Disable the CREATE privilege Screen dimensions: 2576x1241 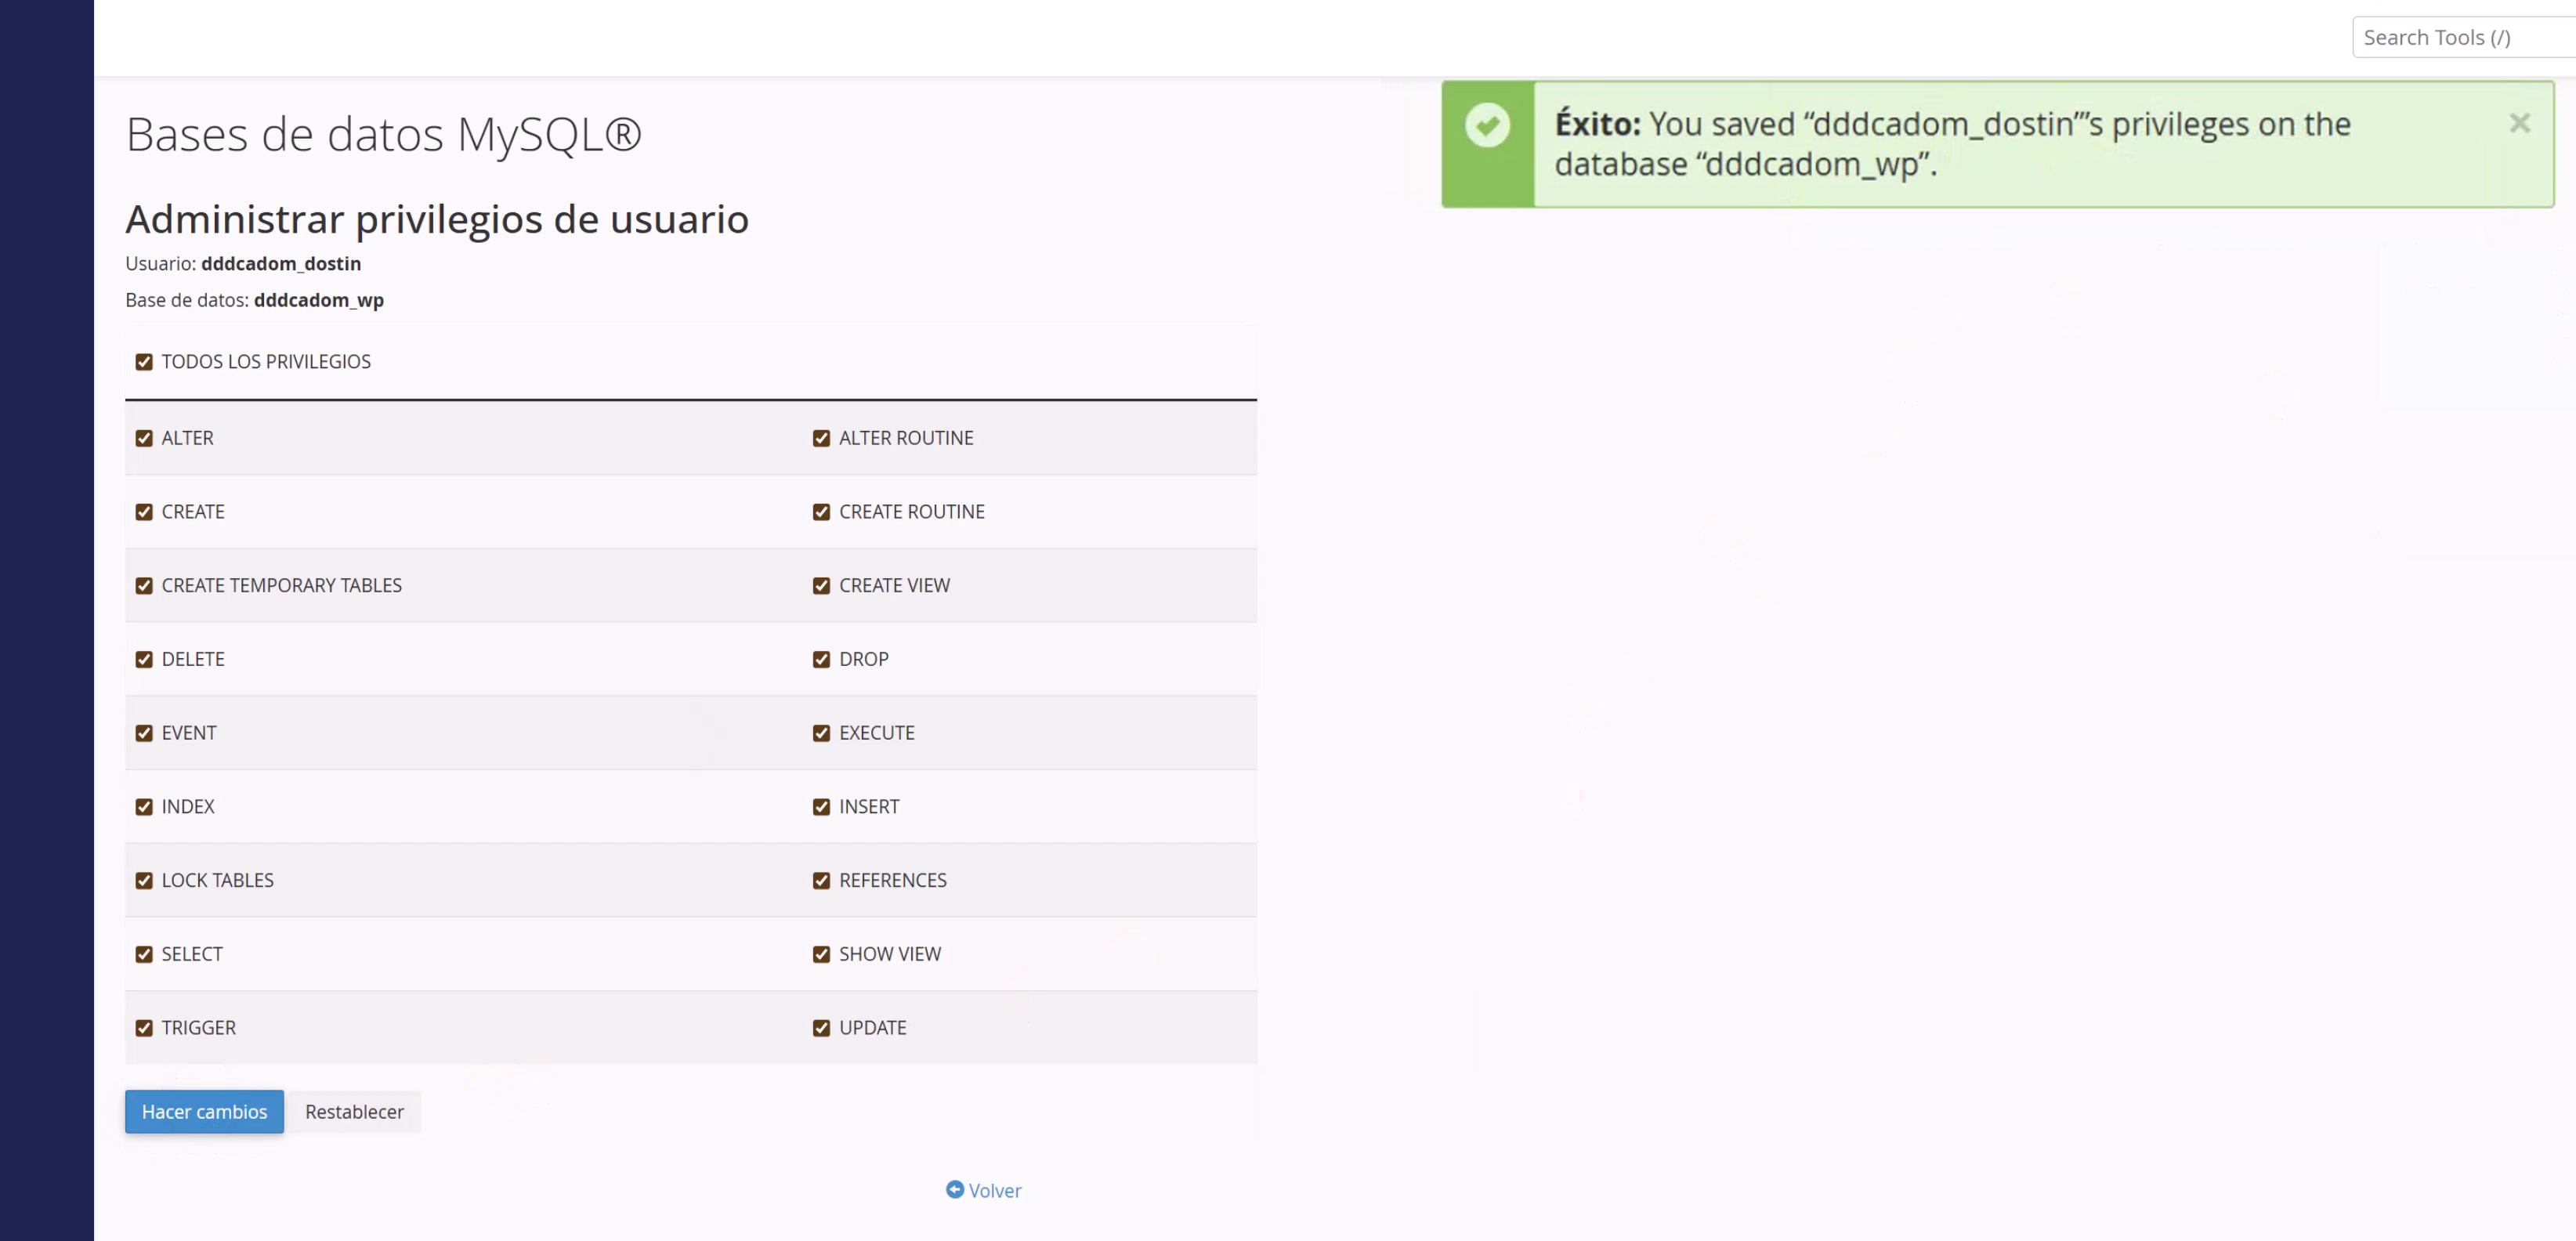[144, 511]
